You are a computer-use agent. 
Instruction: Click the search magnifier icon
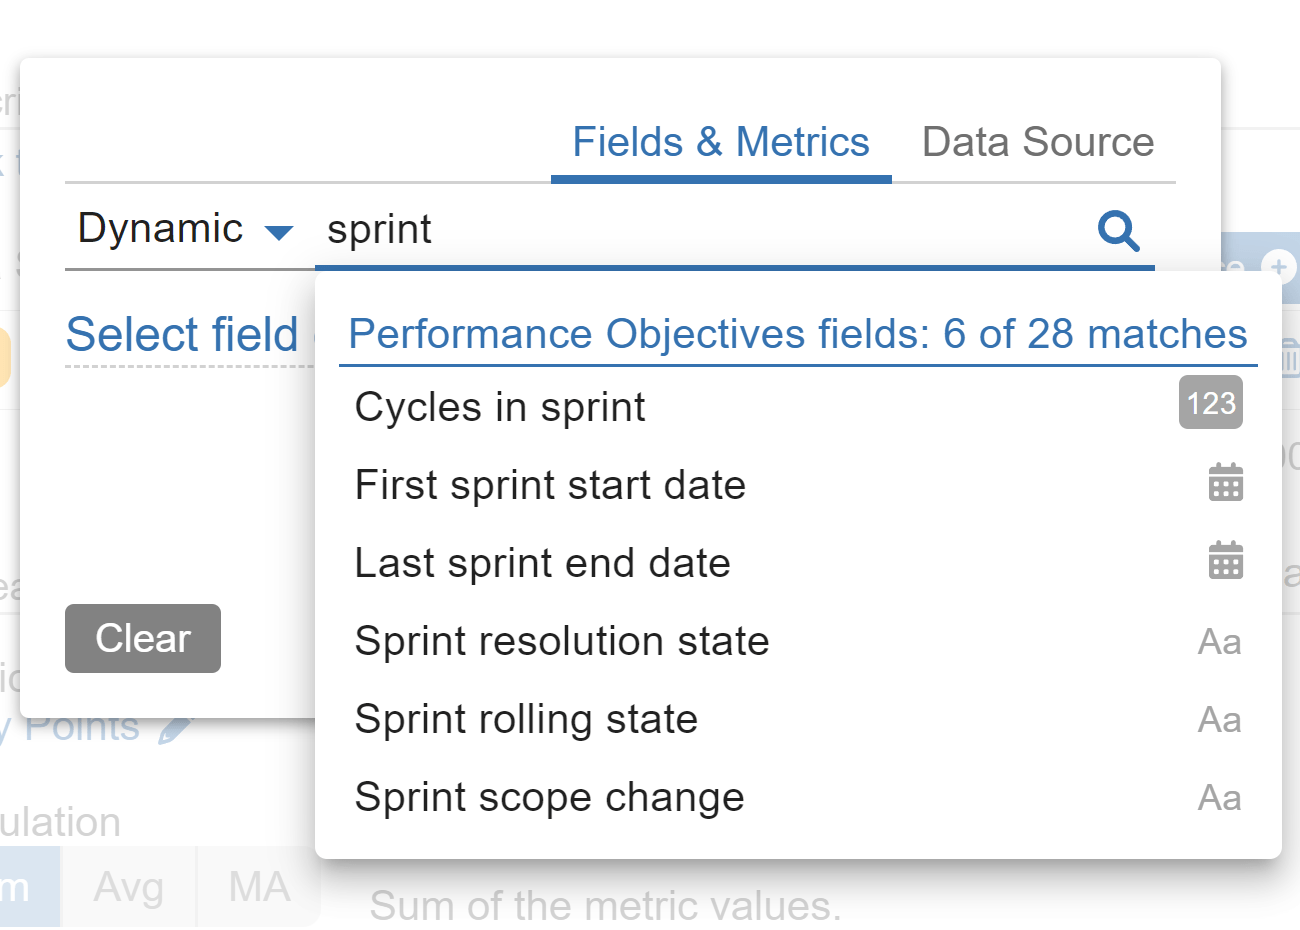(1118, 231)
